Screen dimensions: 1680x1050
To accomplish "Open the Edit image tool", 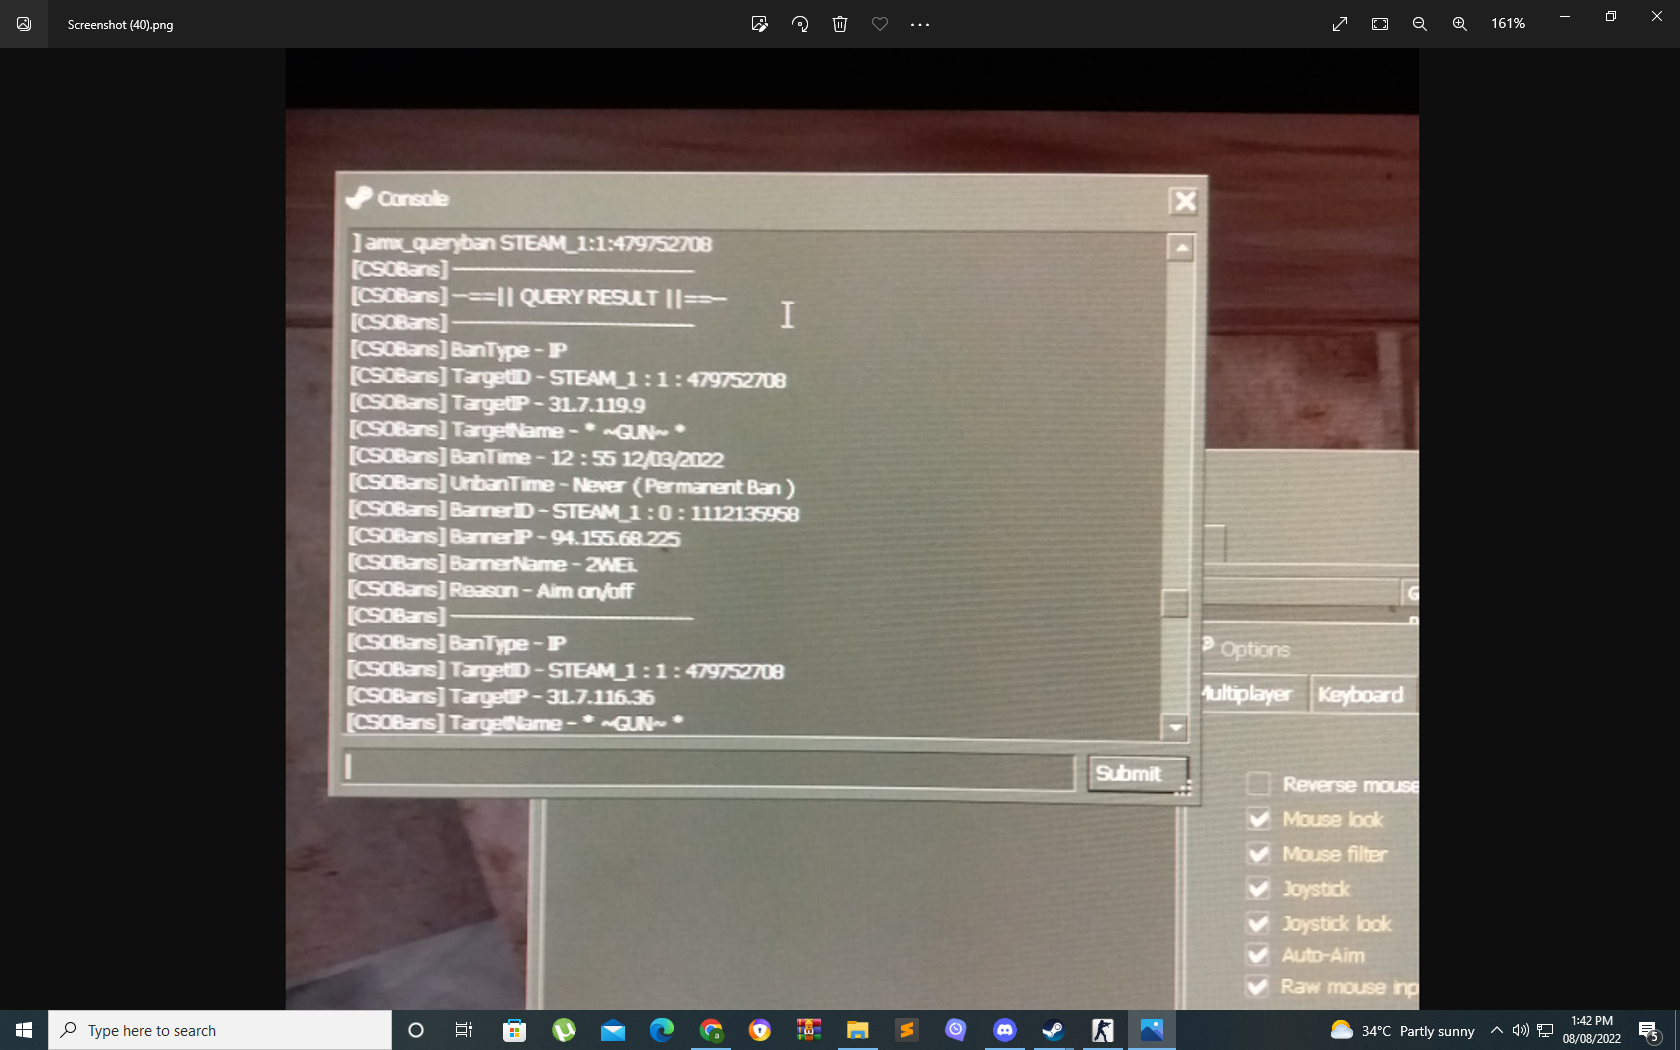I will [x=759, y=24].
